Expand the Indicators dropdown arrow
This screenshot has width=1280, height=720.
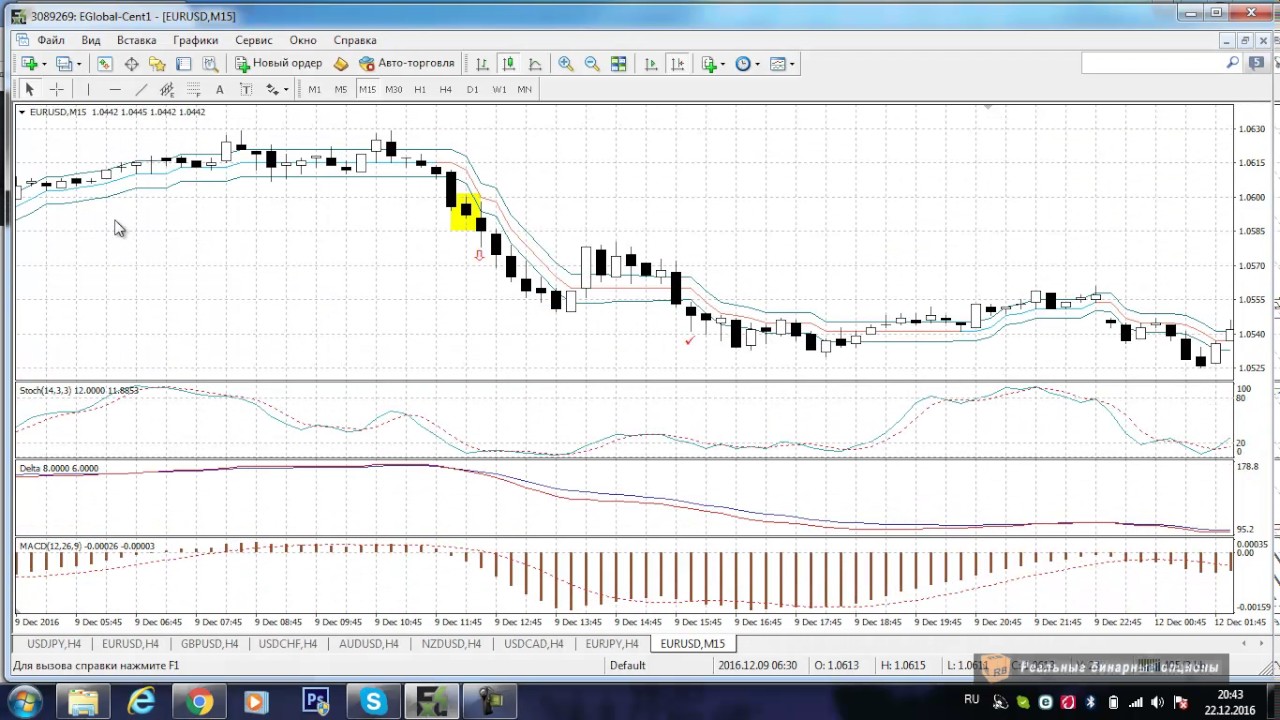(x=723, y=64)
